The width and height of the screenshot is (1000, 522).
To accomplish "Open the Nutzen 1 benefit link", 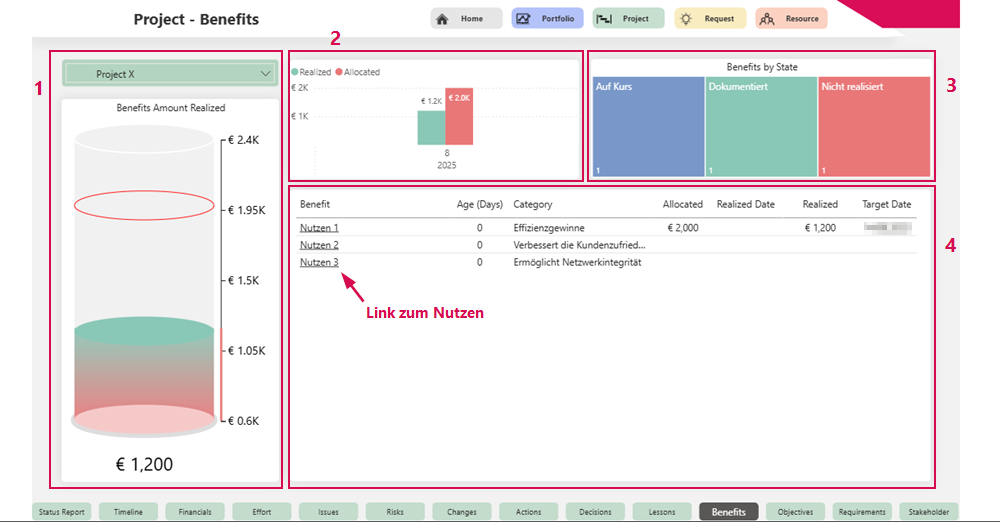I will click(319, 228).
